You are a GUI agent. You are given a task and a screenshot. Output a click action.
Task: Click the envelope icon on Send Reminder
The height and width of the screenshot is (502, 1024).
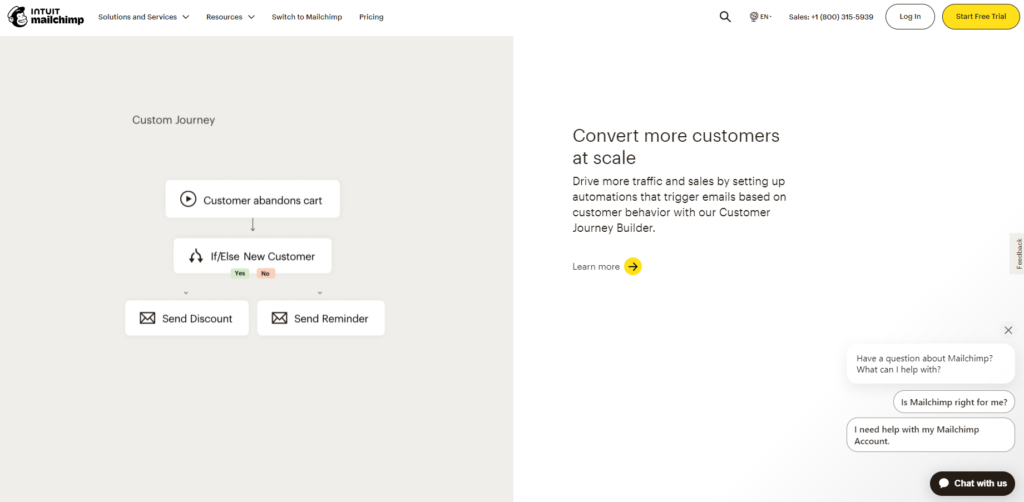tap(280, 318)
